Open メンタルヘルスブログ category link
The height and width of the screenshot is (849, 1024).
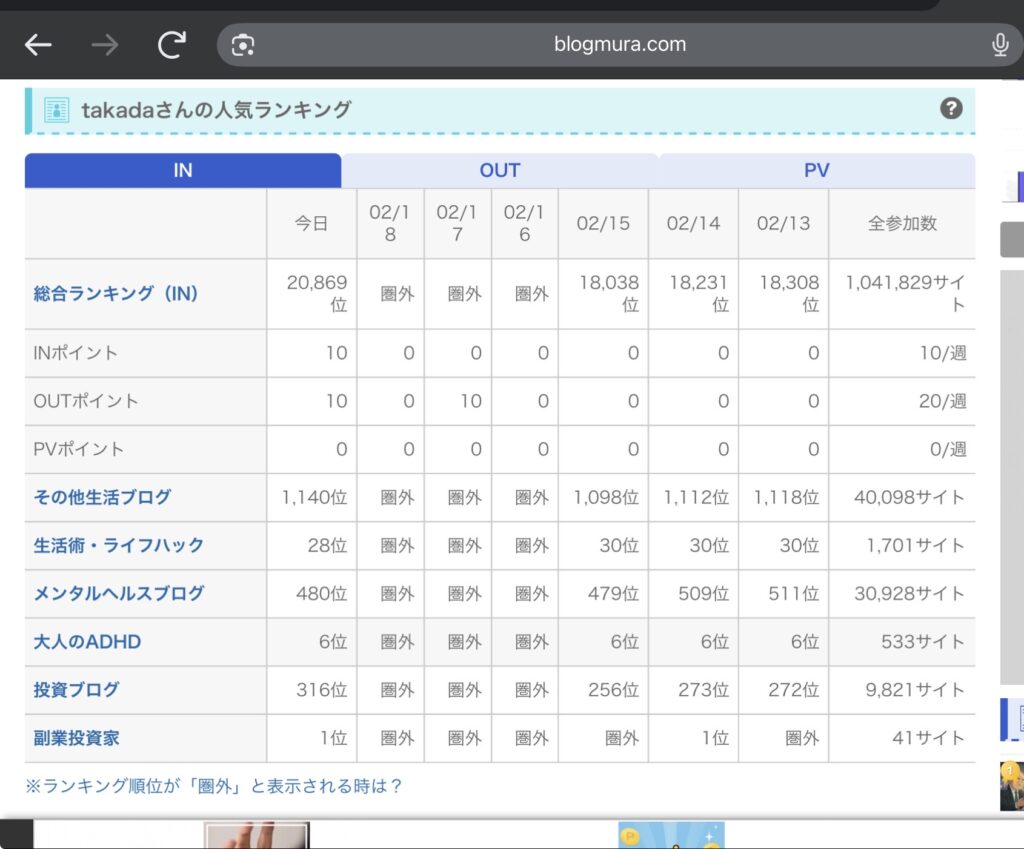pos(118,593)
